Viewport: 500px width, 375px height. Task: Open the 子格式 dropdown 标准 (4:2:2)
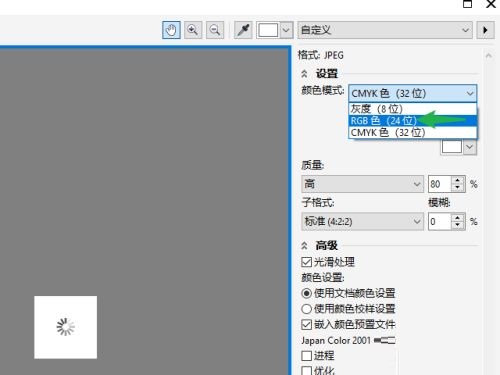coord(362,221)
